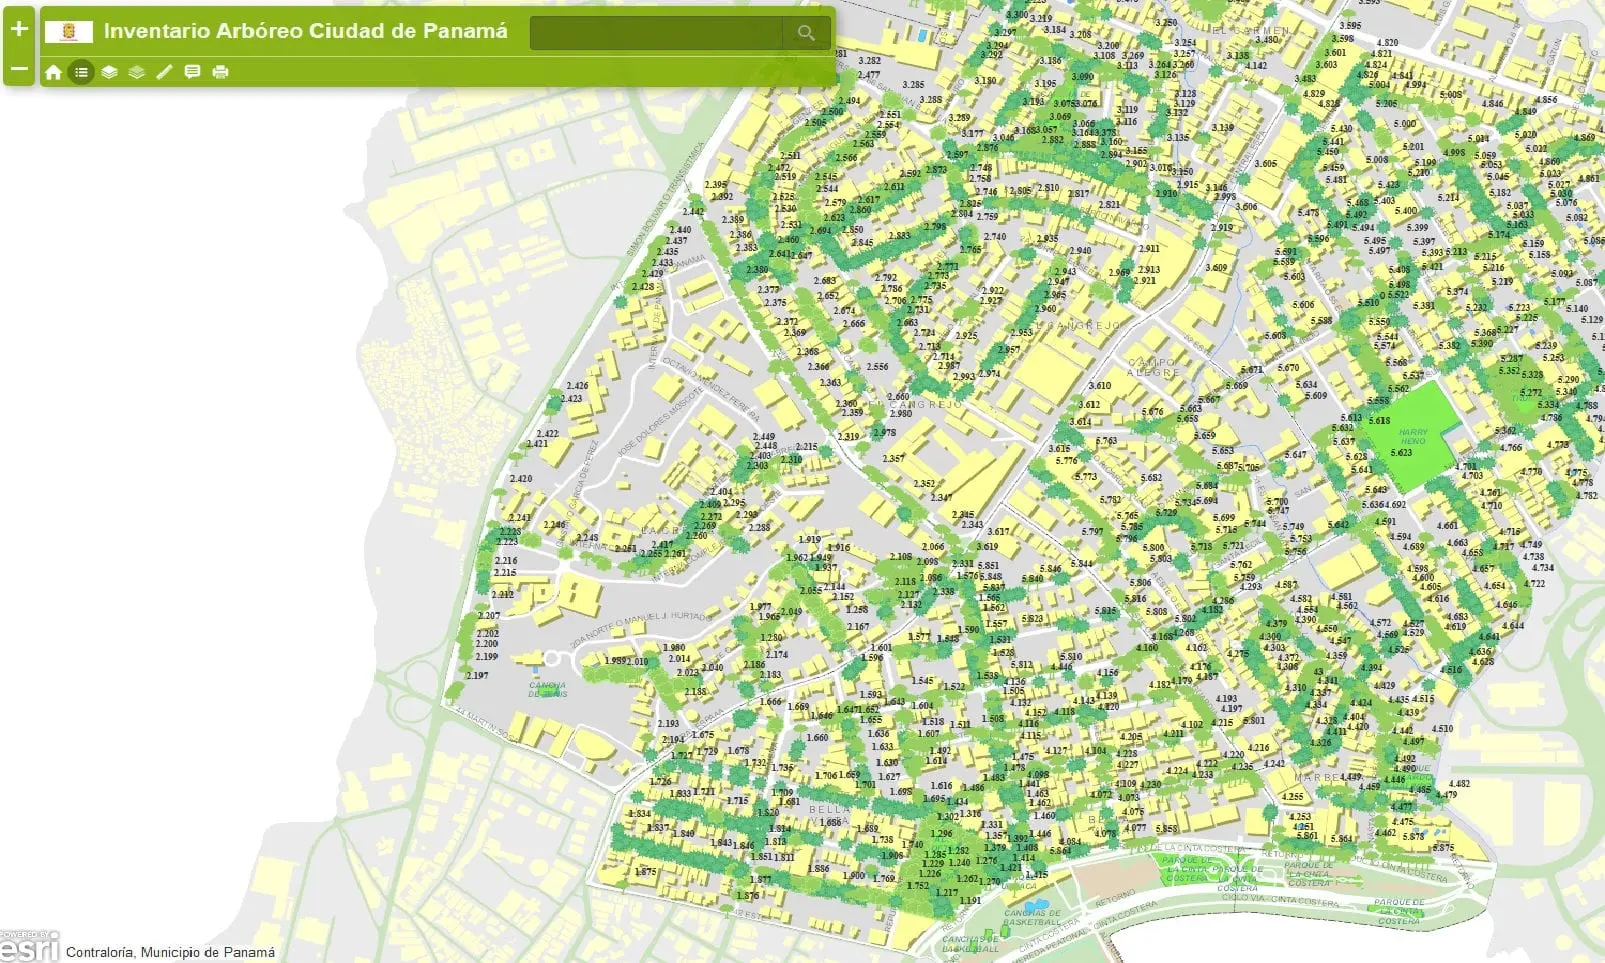Zoom in the map with plus button

click(x=19, y=28)
